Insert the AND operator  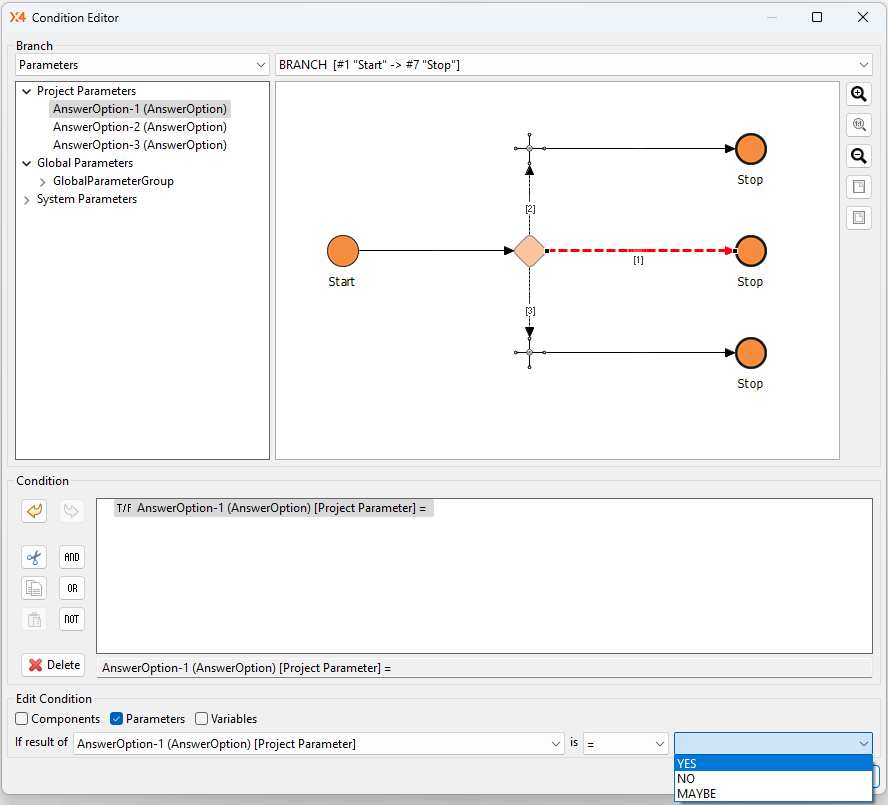[x=72, y=557]
